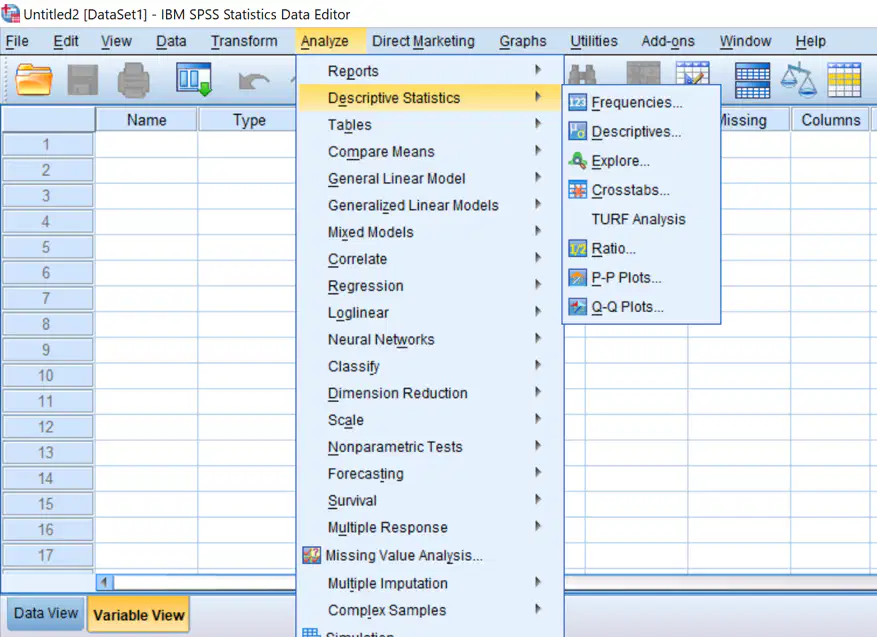
Task: Click the Undo arrow toolbar icon
Action: pos(253,81)
